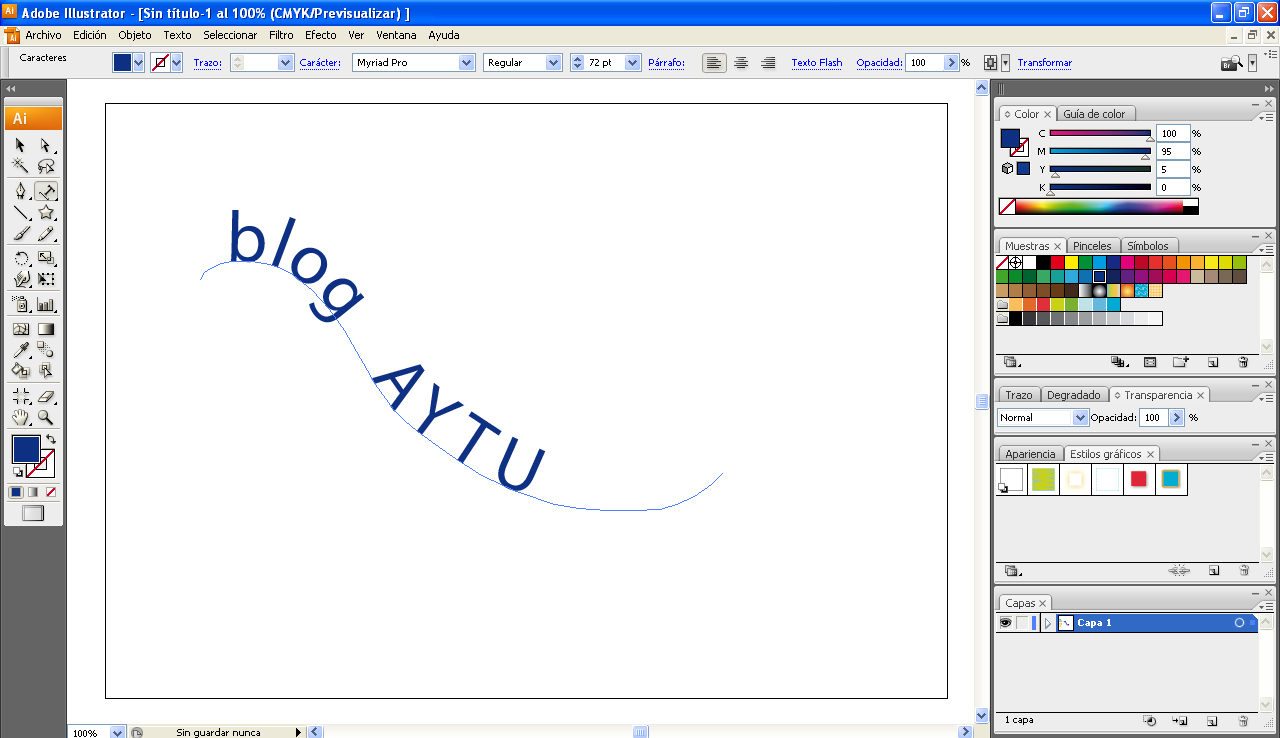Hide Capa 1 with the eye icon
This screenshot has width=1280, height=738.
coord(1005,623)
